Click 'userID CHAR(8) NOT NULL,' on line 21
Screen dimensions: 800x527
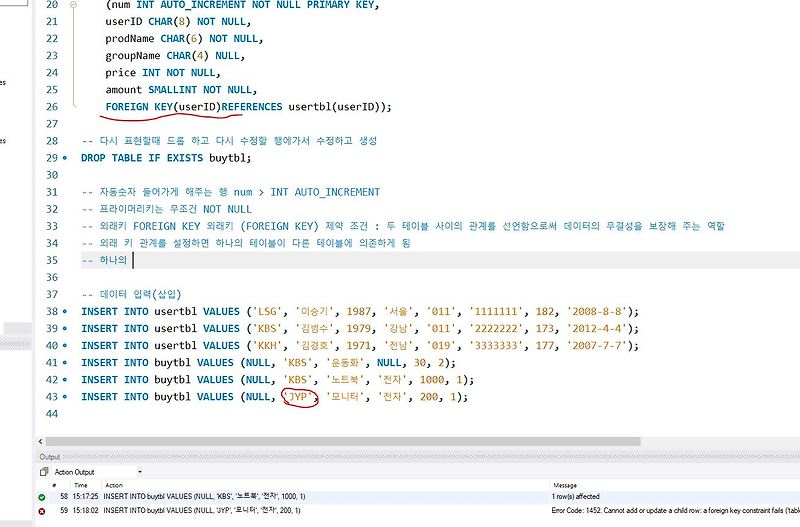pos(178,21)
